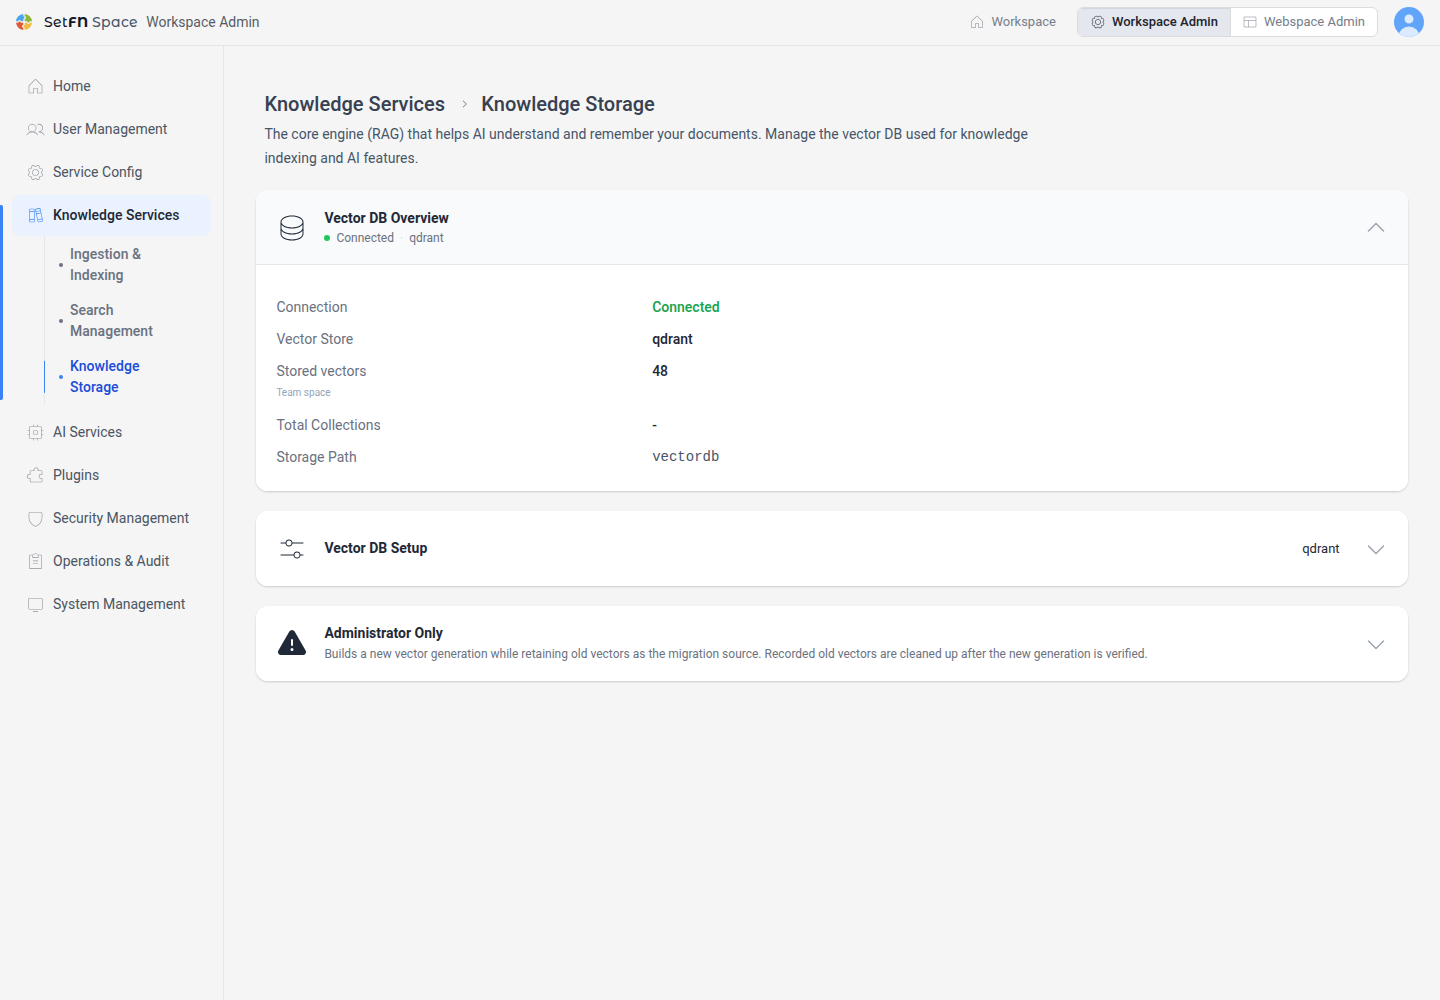
Task: Click the vectordb storage path value
Action: point(686,457)
